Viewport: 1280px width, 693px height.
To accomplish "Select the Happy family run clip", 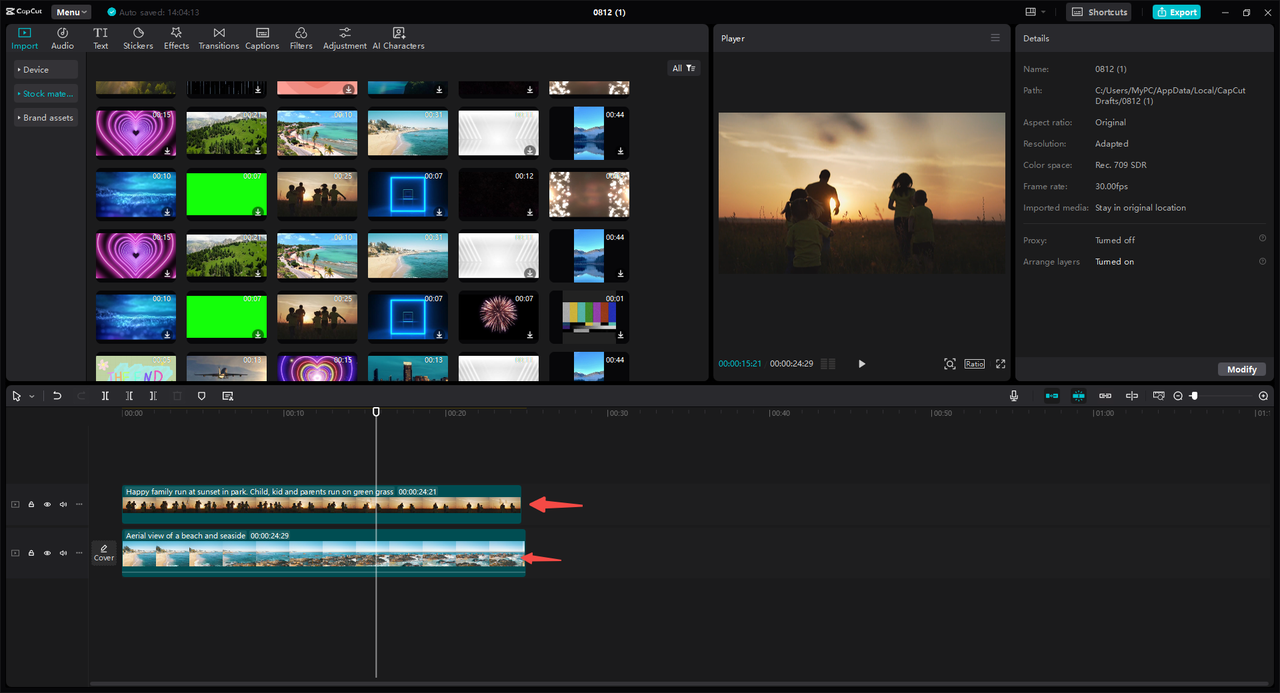I will pos(321,504).
